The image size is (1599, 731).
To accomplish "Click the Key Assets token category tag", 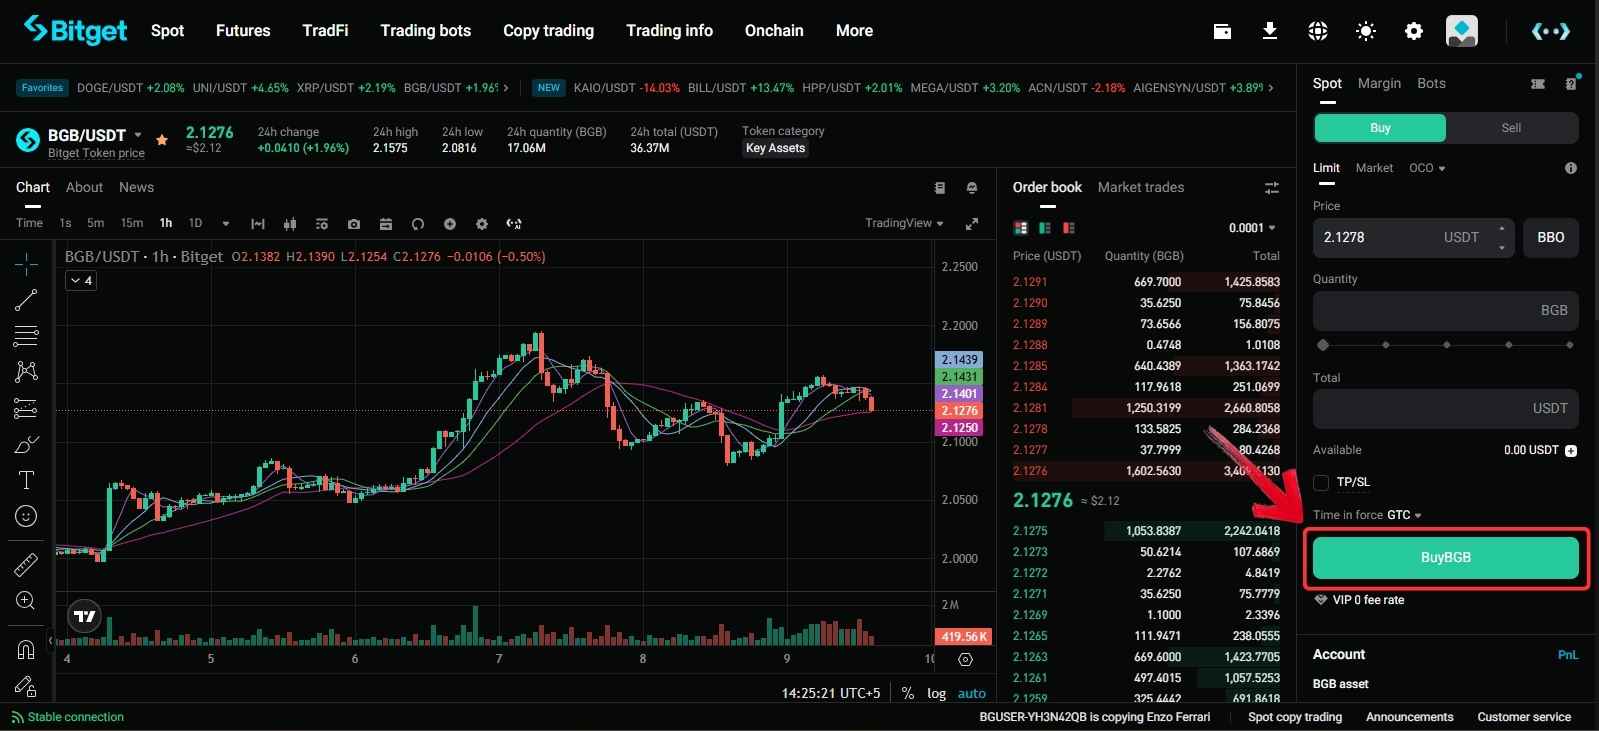I will point(776,148).
